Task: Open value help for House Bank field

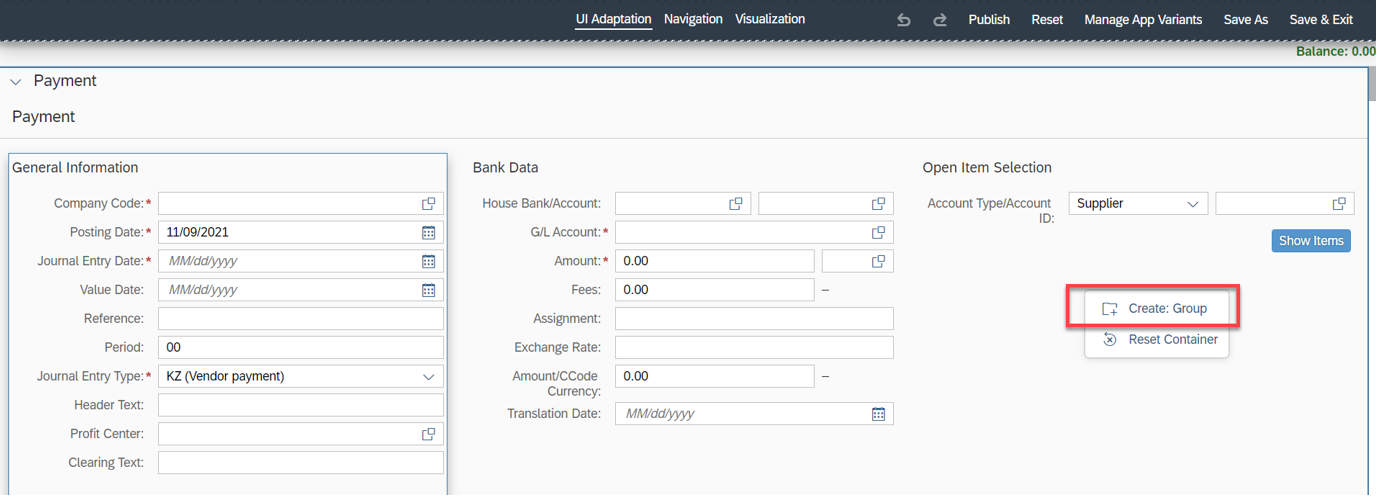Action: tap(735, 203)
